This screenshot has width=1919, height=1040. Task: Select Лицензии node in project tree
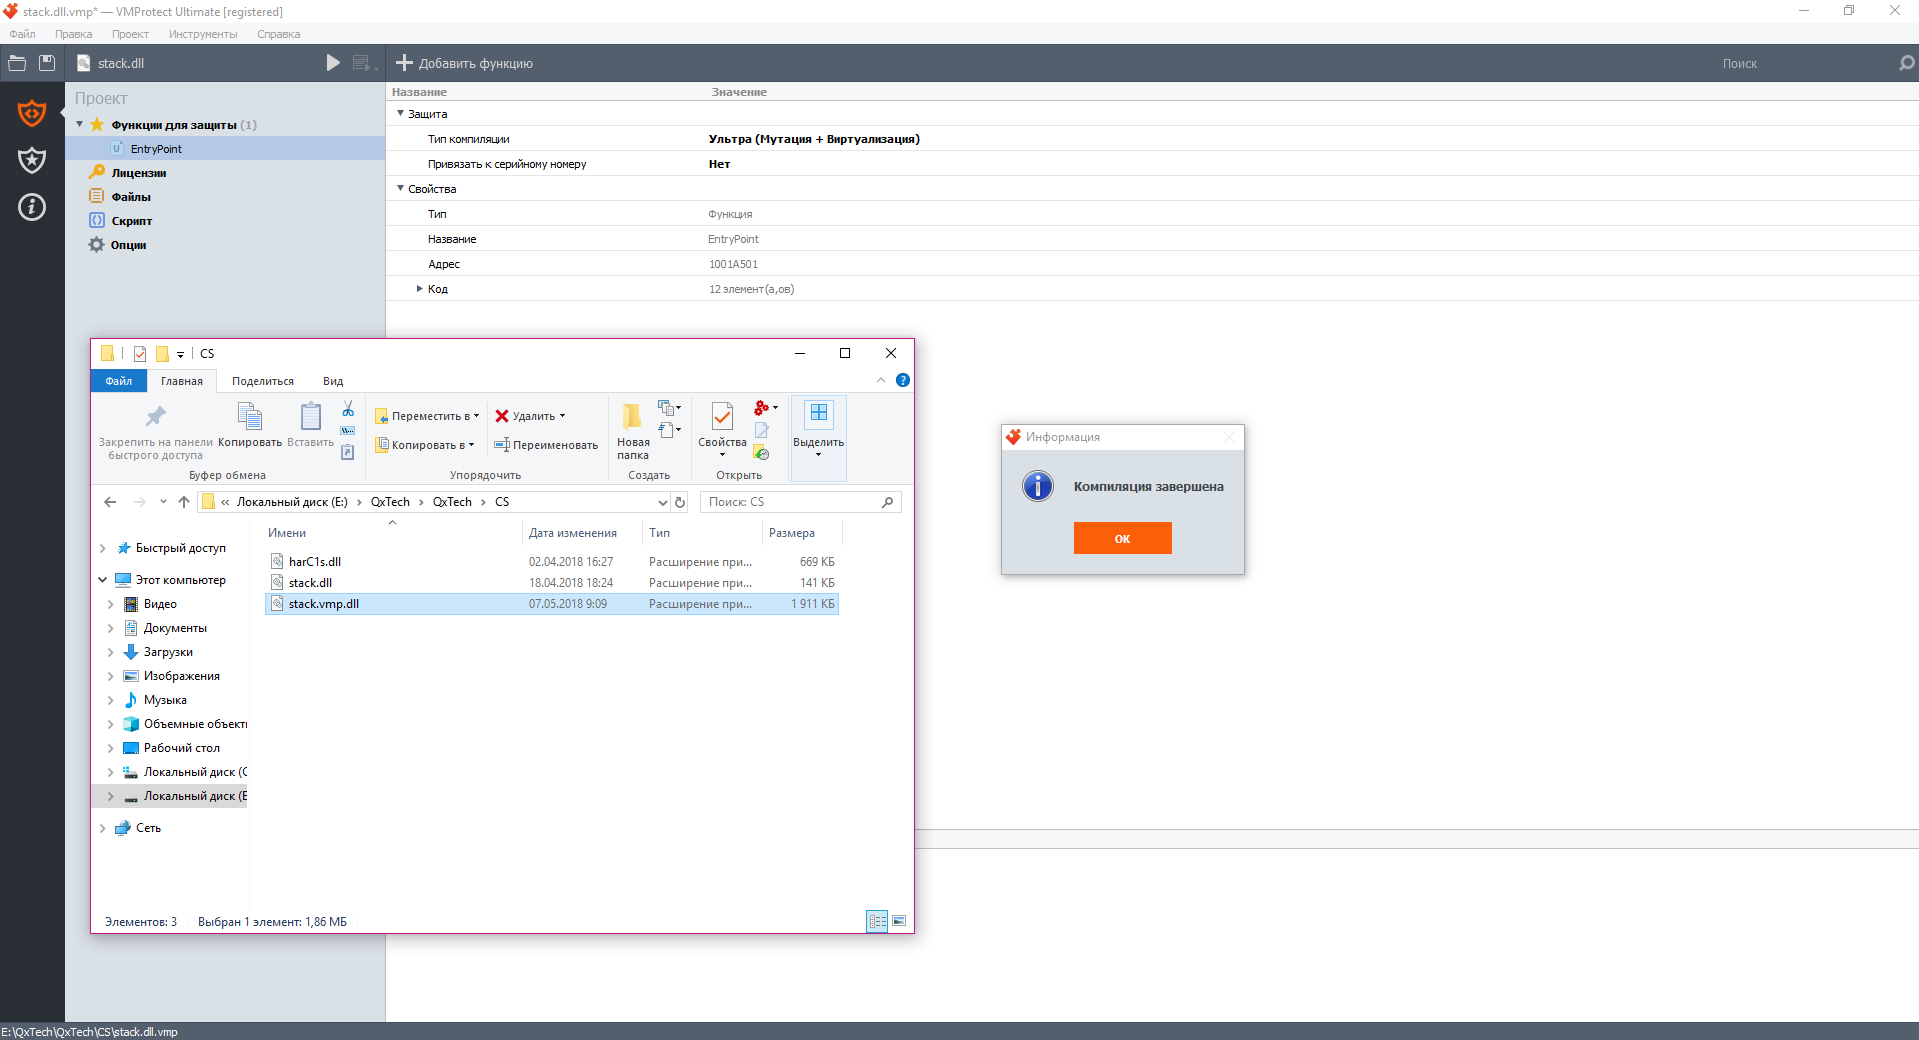(x=139, y=173)
